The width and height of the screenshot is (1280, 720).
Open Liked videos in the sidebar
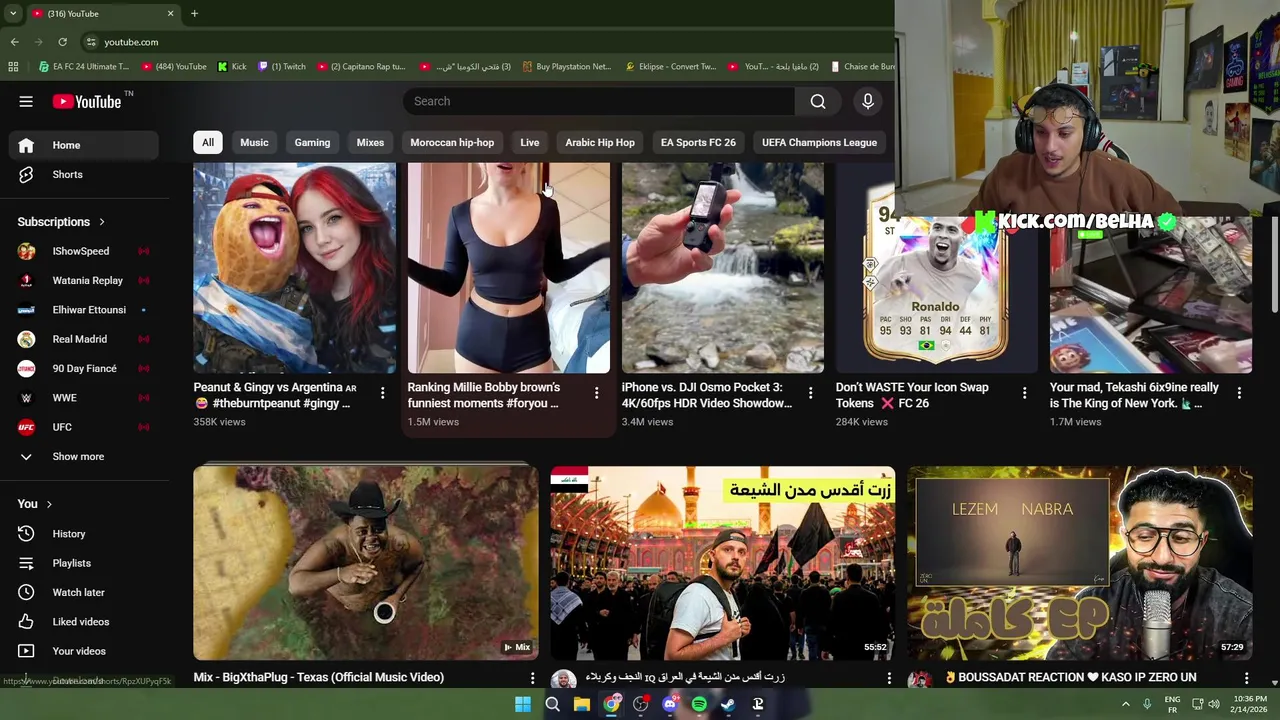point(86,622)
